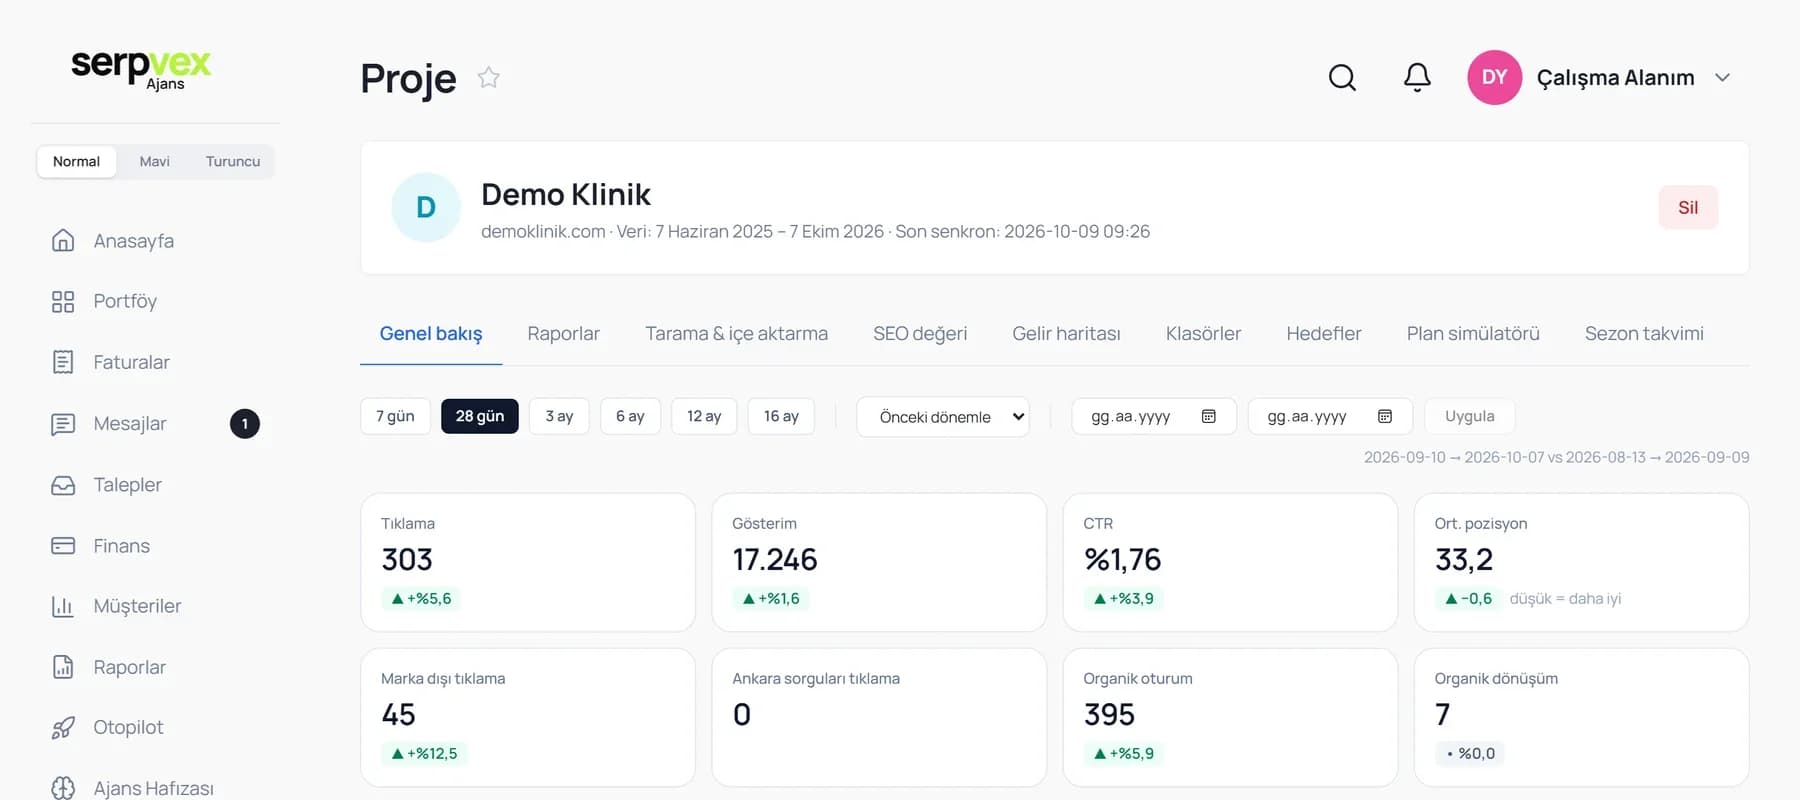Select the 16 ay range
1800x800 pixels.
[781, 416]
